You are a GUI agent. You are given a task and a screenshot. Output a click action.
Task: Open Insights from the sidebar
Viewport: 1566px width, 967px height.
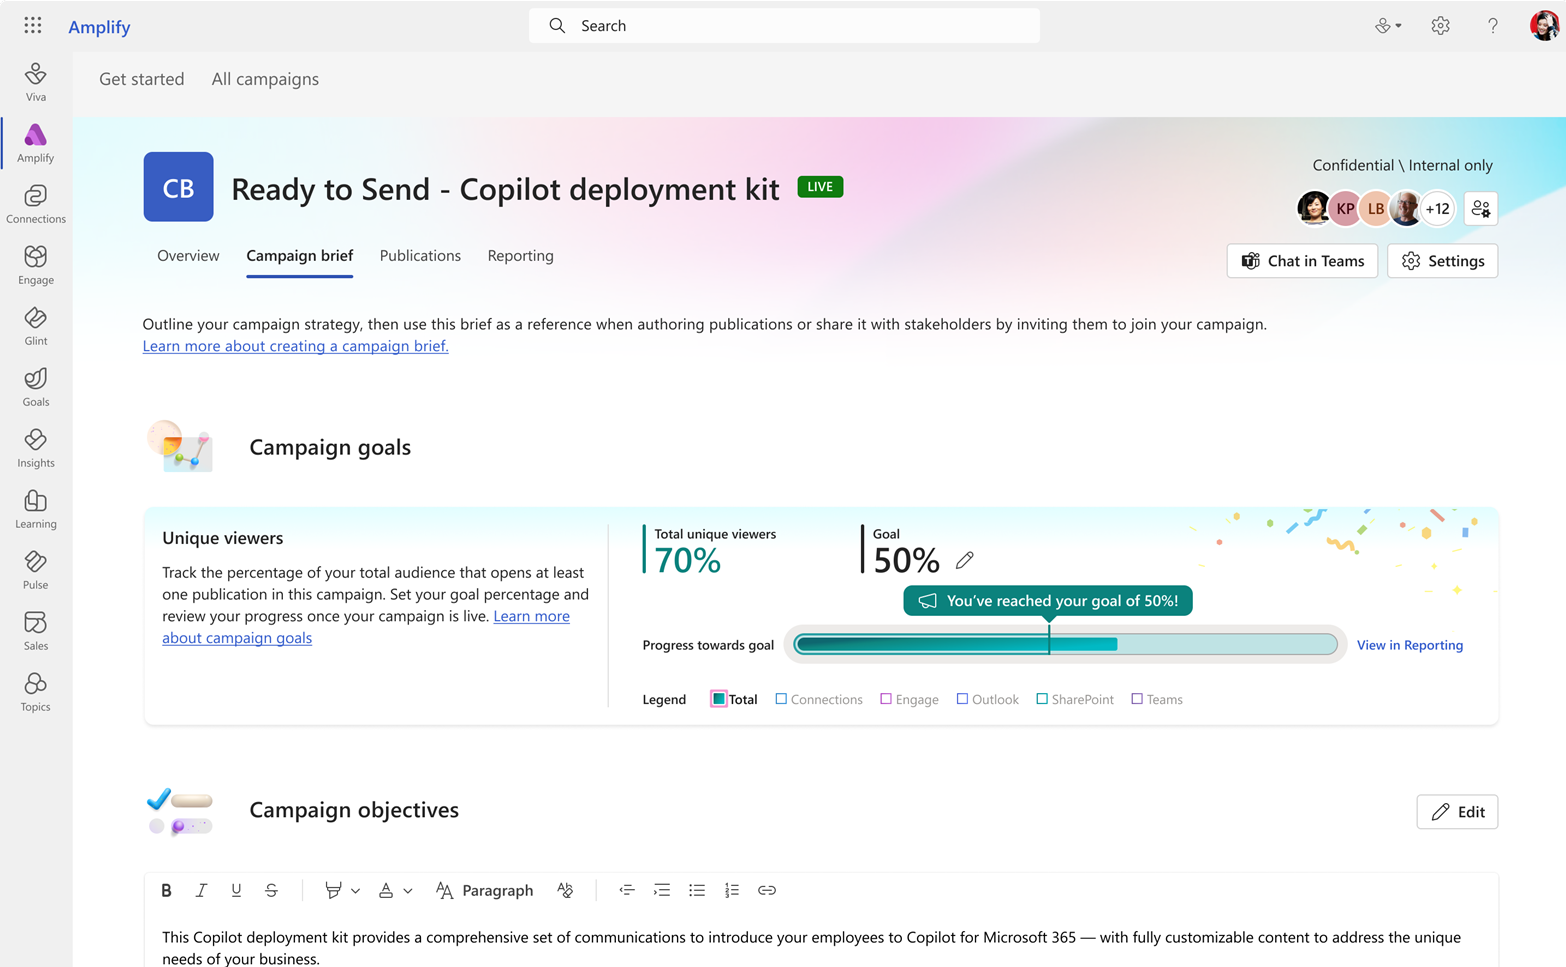(36, 448)
